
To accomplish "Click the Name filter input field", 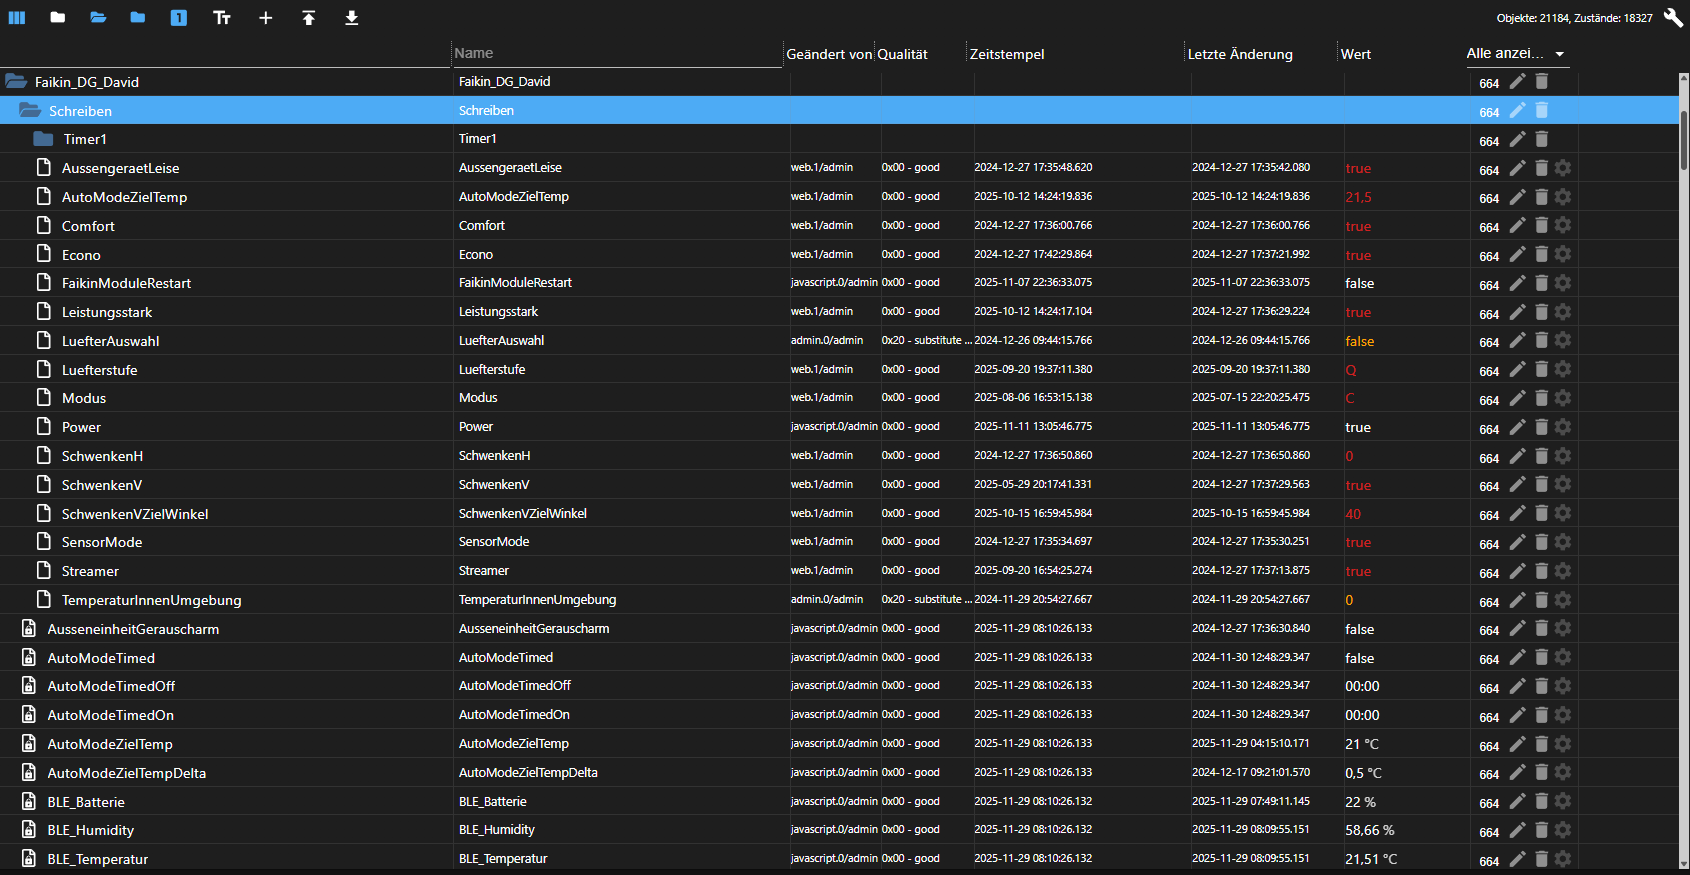I will point(615,54).
